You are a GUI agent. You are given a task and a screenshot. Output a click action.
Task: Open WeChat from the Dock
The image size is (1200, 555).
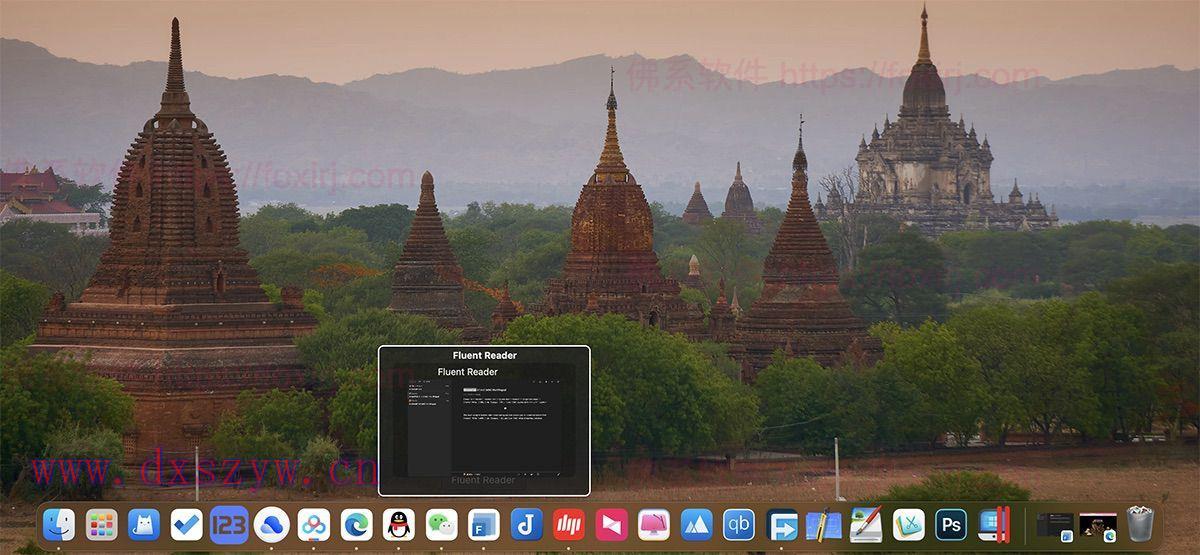[441, 524]
